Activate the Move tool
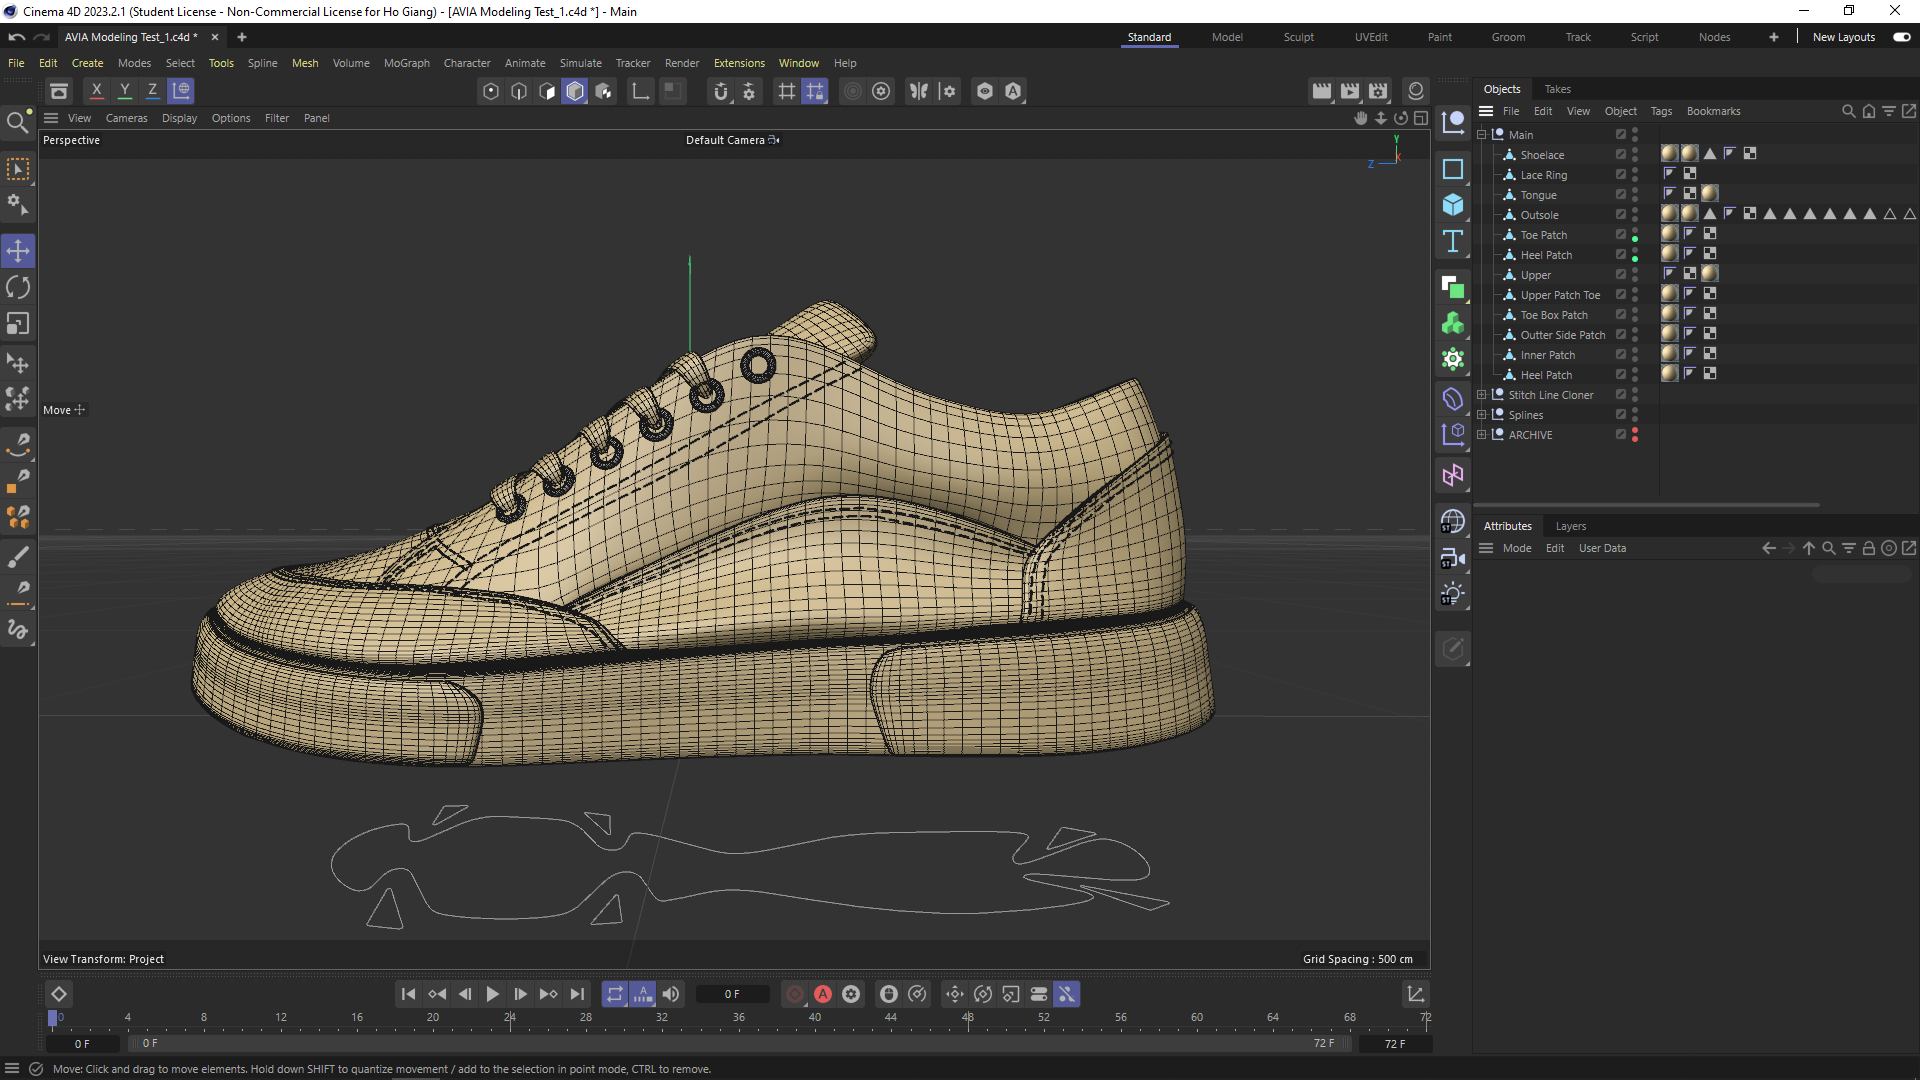This screenshot has width=1920, height=1080. 18,251
